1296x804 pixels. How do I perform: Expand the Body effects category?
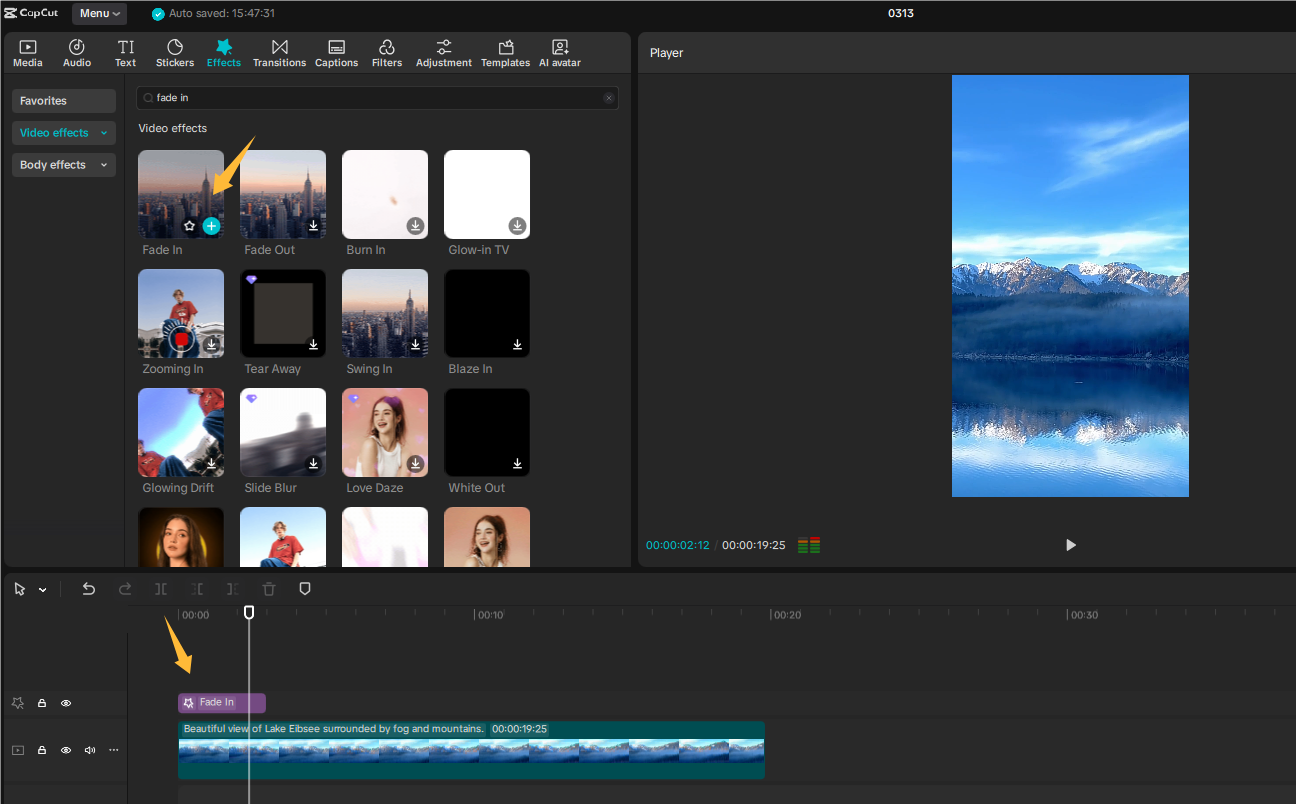pos(64,165)
